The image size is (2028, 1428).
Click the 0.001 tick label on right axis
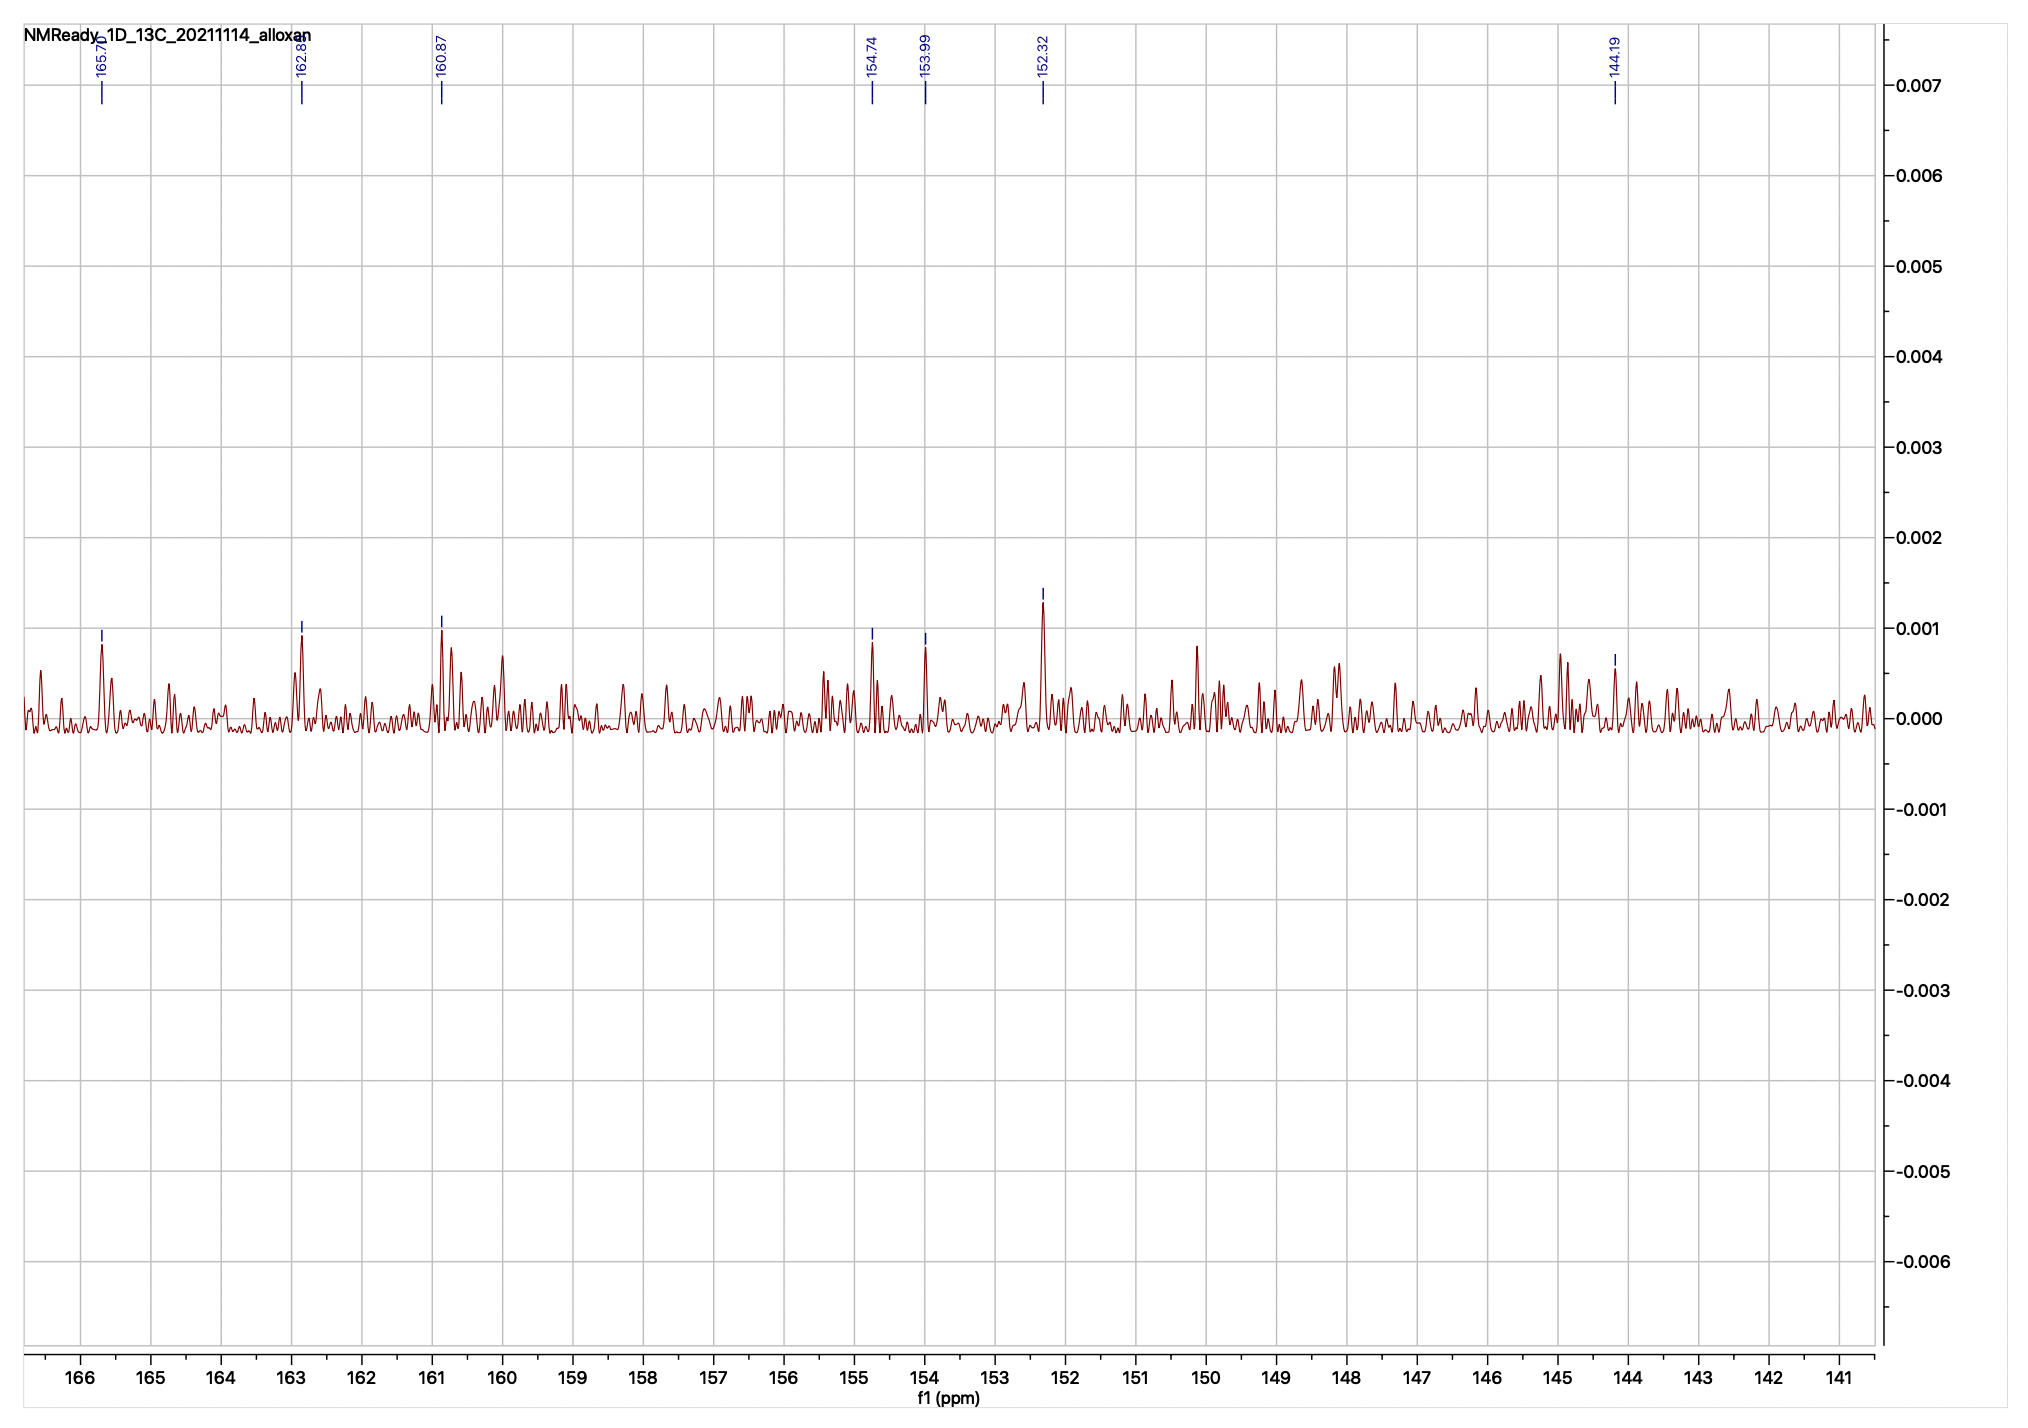[x=1918, y=629]
